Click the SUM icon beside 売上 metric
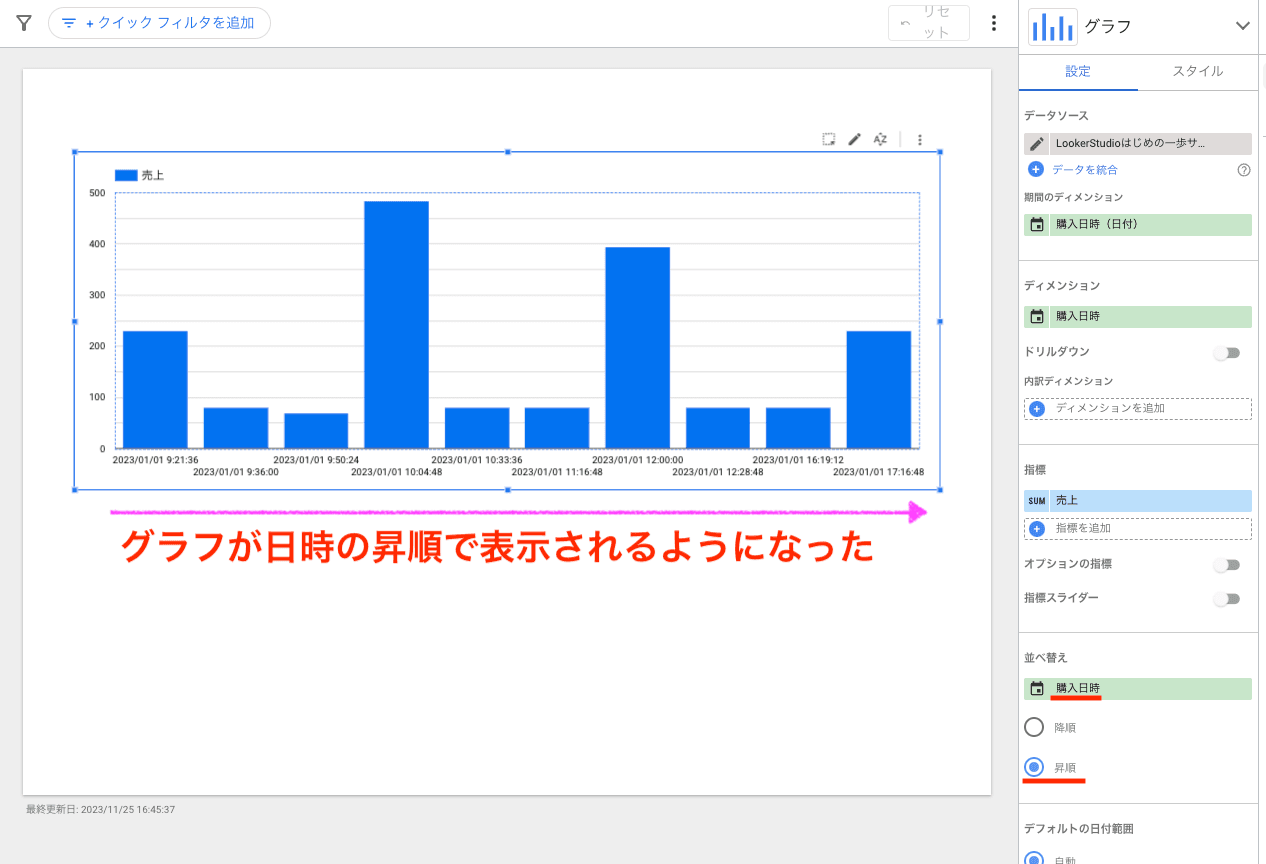The image size is (1266, 864). coord(1037,500)
